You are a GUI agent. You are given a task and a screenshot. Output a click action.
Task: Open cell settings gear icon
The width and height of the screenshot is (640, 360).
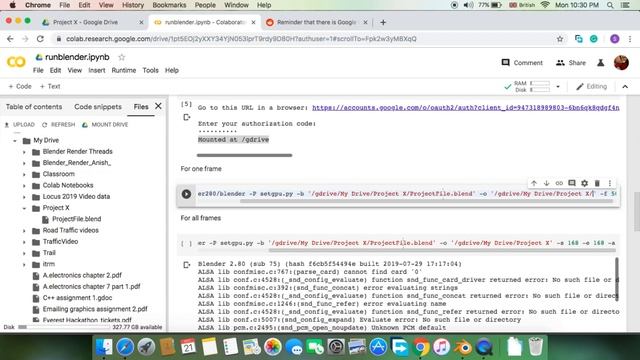pos(584,183)
